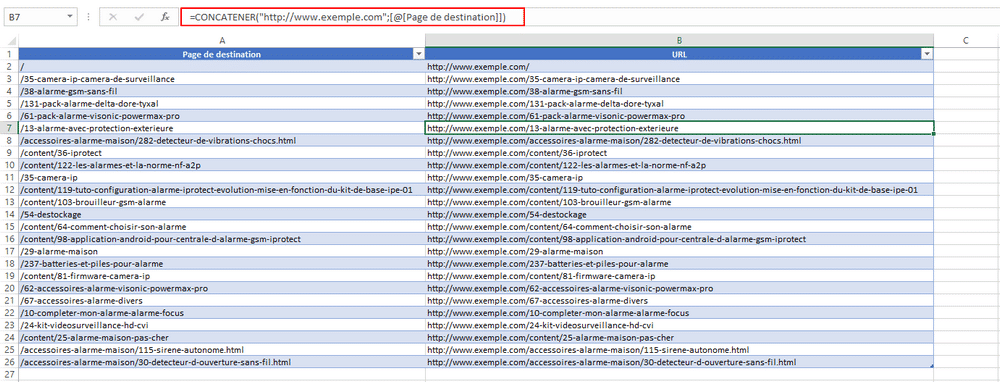
Task: Open the Page de destination filter dropdown
Action: [x=419, y=55]
